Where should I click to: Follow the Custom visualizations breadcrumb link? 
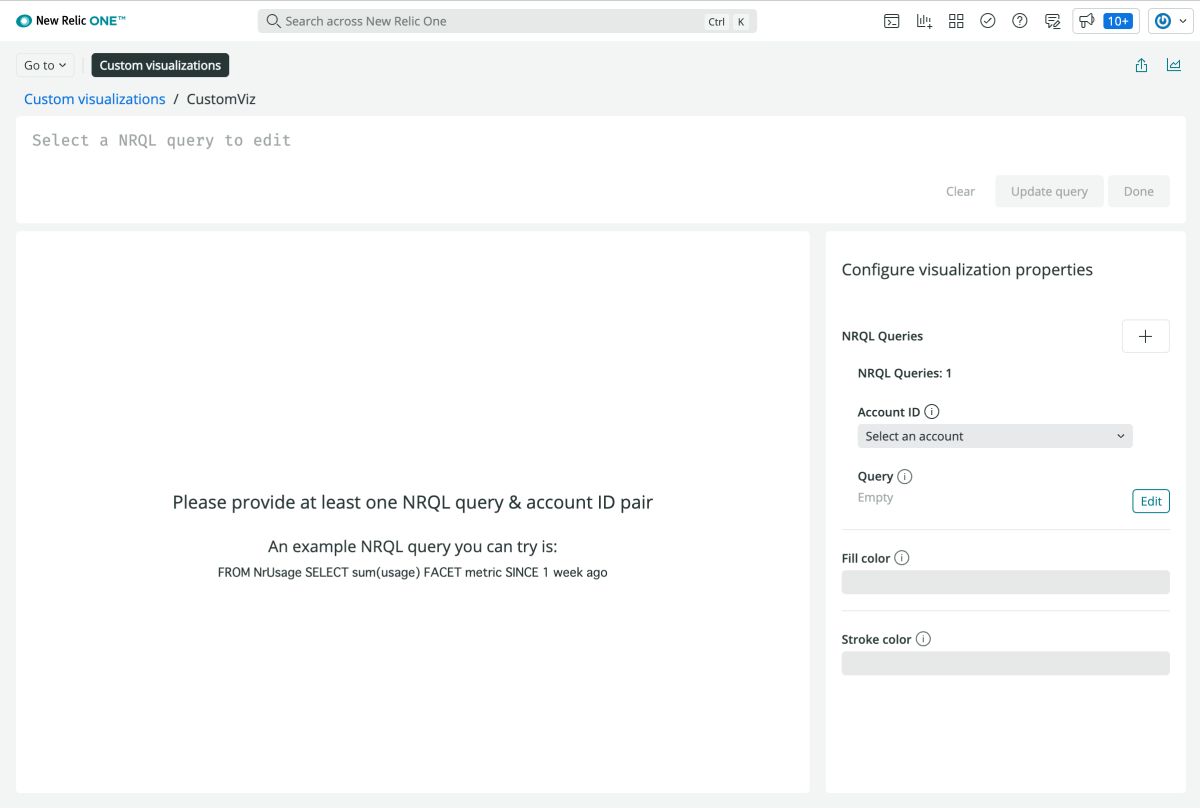(95, 99)
